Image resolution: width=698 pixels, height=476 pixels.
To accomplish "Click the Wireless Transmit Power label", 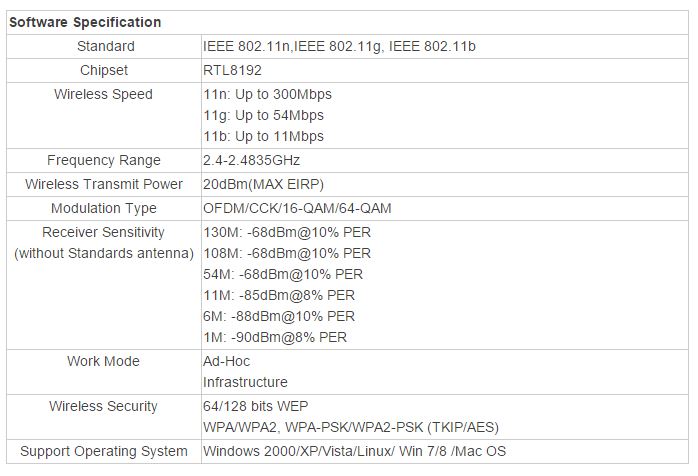I will (104, 184).
